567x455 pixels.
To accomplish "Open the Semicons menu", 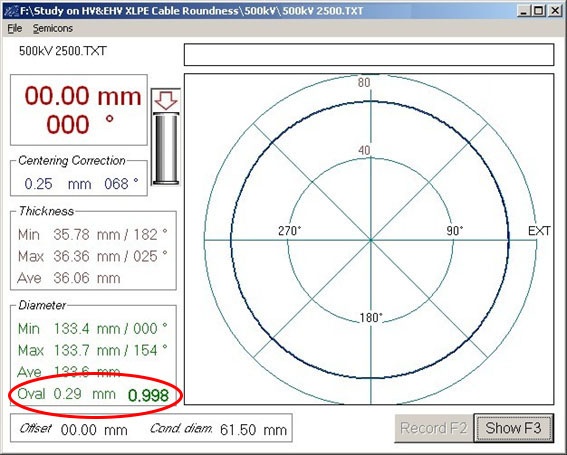I will click(x=53, y=28).
